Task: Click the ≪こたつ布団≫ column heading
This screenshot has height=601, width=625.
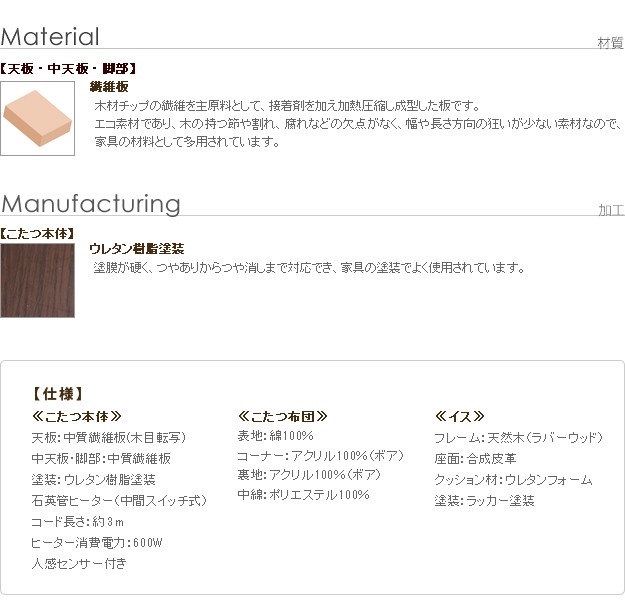Action: click(x=283, y=416)
